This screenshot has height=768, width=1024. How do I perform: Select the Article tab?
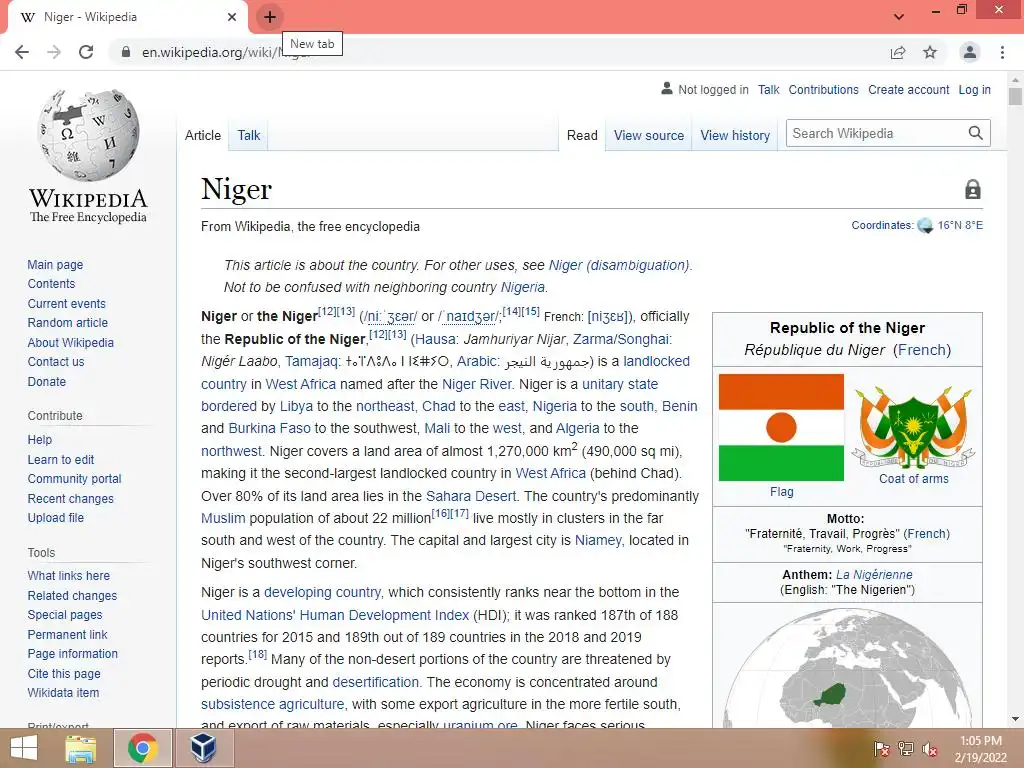click(x=203, y=135)
